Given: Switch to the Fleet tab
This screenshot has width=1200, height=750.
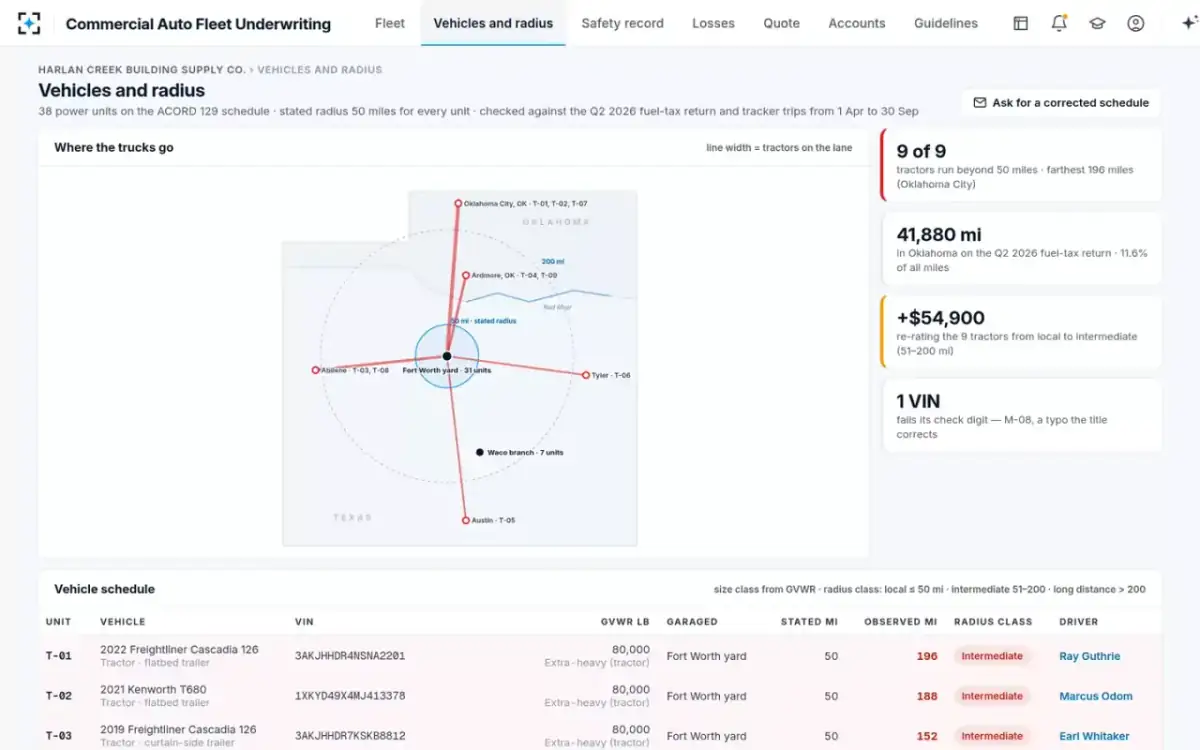Looking at the screenshot, I should [390, 23].
